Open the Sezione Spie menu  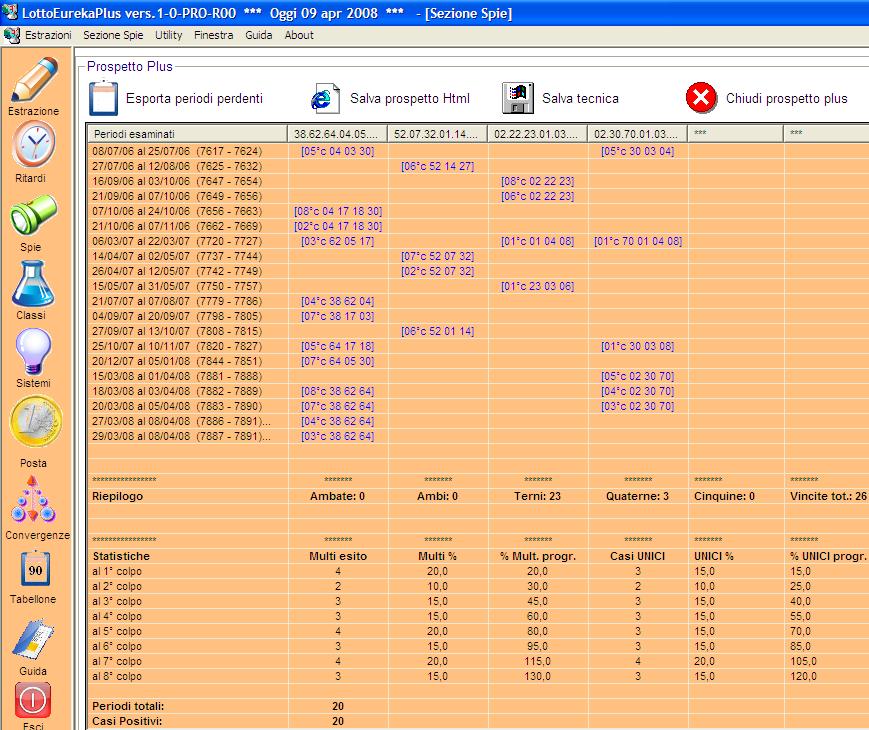[113, 35]
